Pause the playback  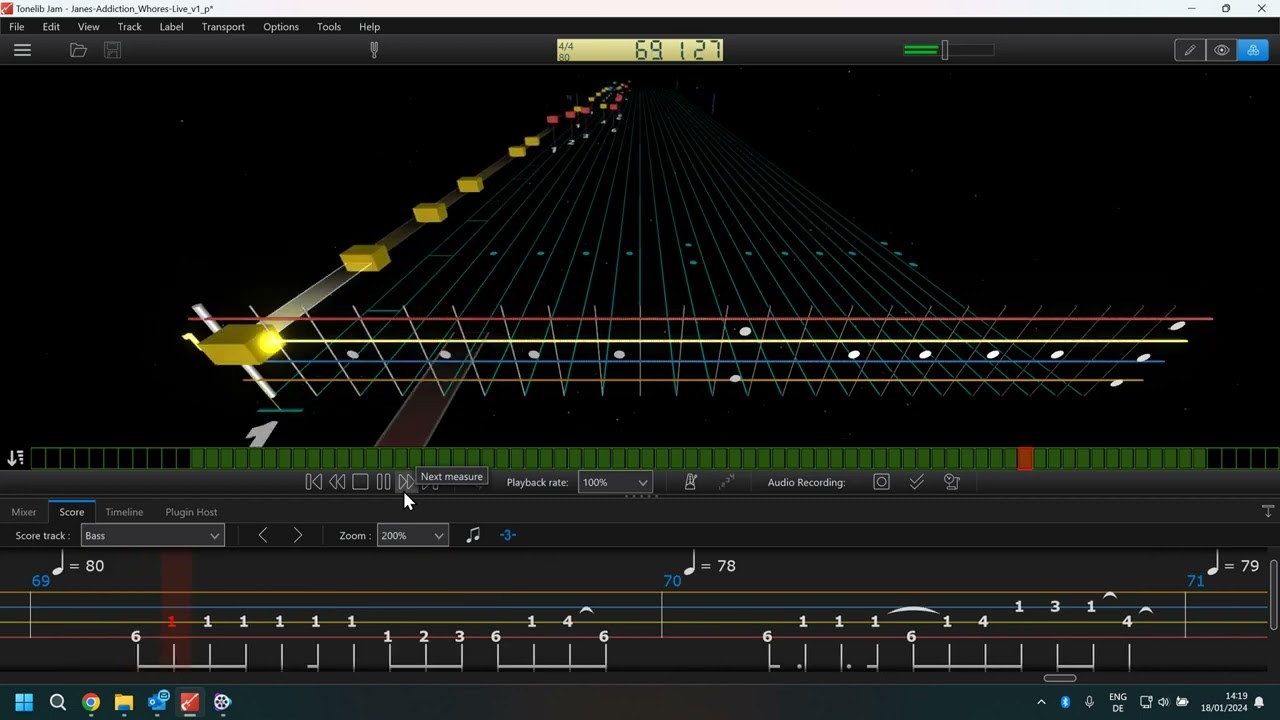point(383,482)
